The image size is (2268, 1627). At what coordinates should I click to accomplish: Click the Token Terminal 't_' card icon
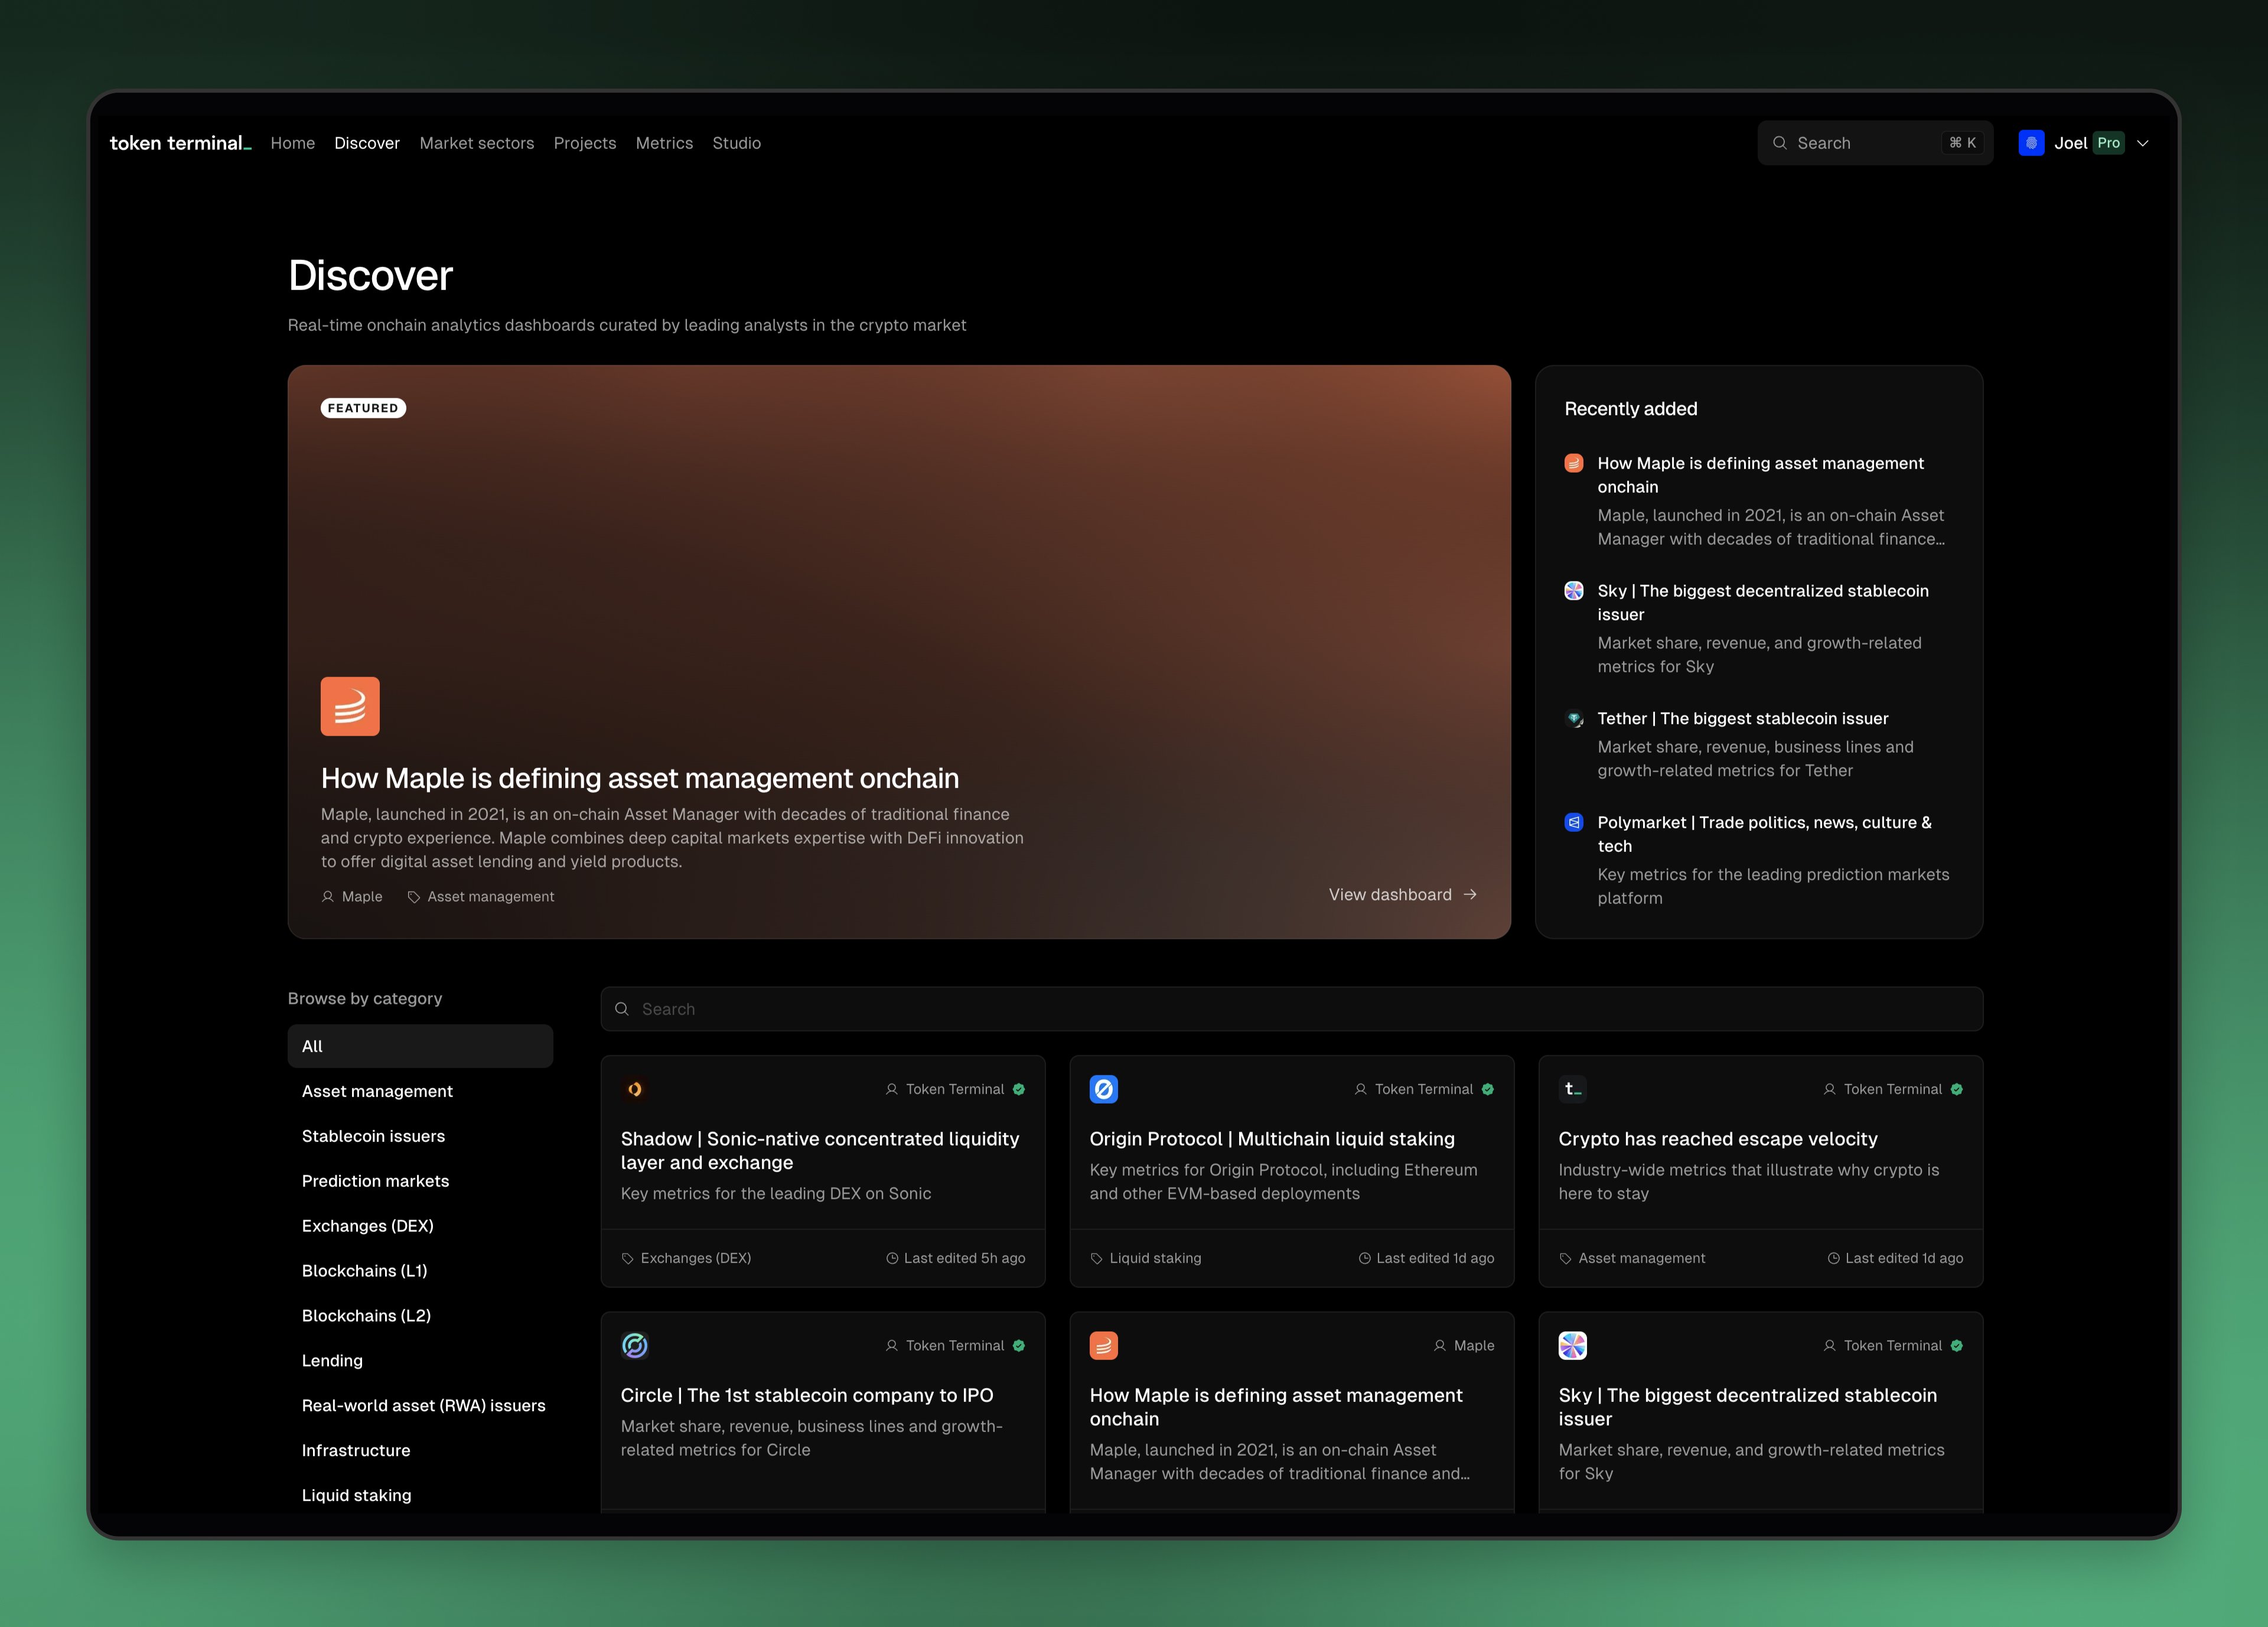[1573, 1089]
